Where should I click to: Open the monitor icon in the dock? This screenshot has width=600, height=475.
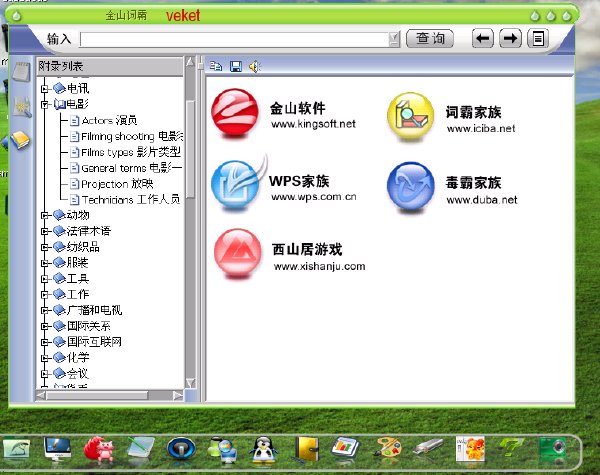(x=57, y=449)
